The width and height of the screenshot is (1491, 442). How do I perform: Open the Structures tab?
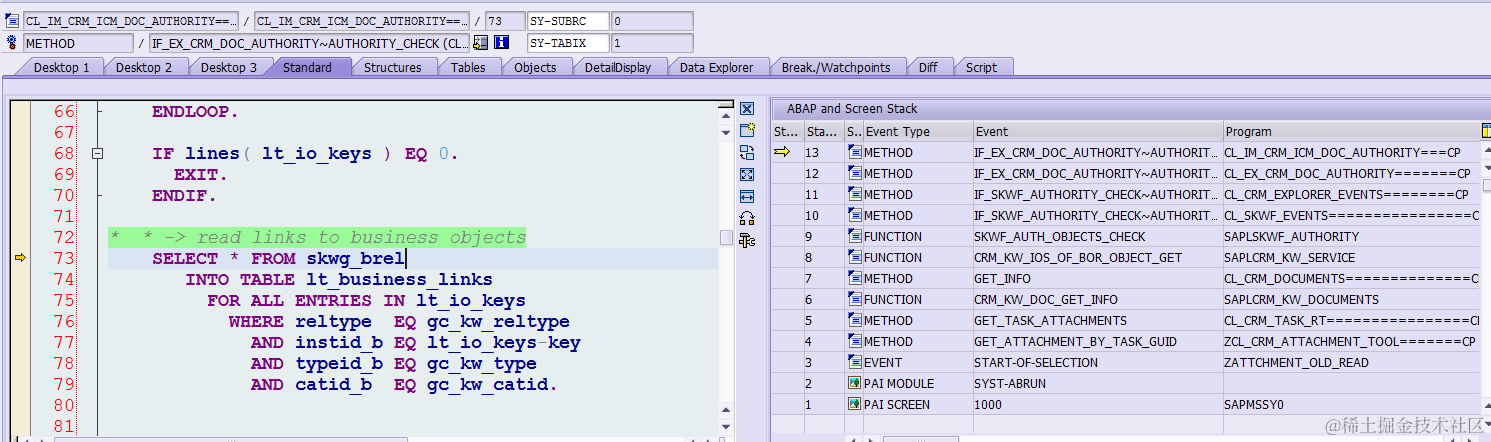point(392,67)
